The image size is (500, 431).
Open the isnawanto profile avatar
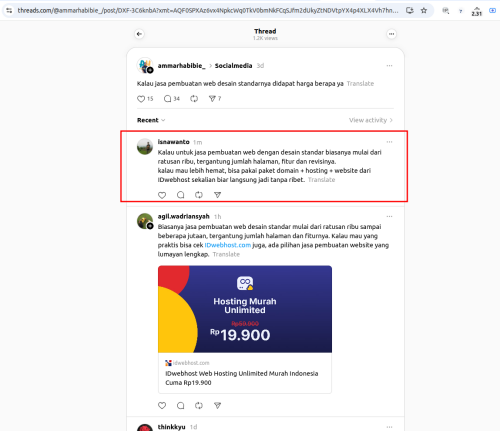pos(145,147)
